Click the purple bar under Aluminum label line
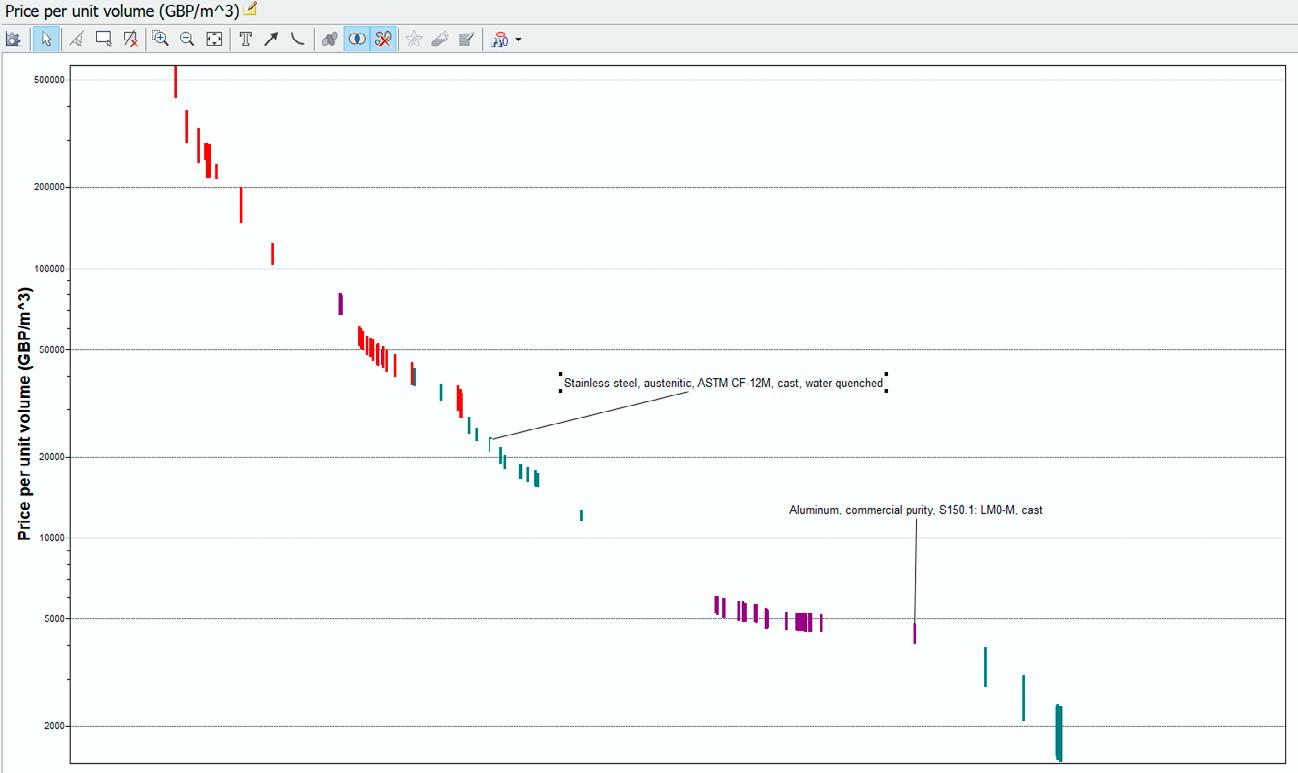 pos(914,633)
